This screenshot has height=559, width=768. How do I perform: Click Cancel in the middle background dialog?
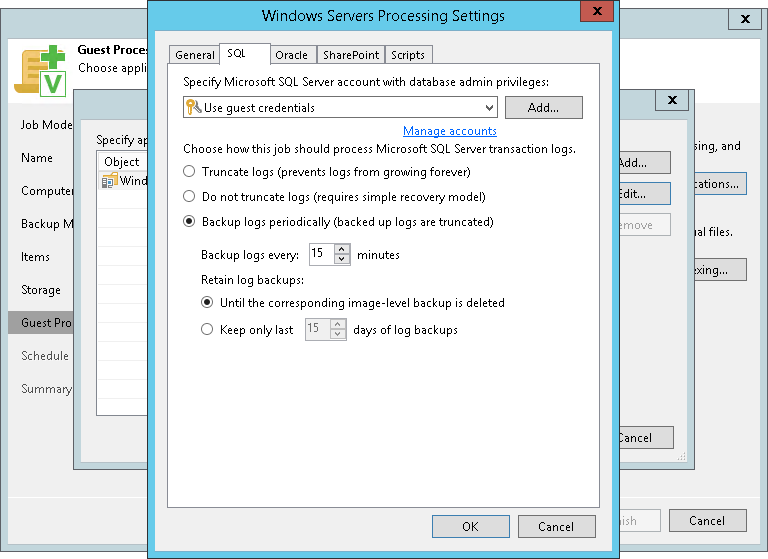click(647, 437)
